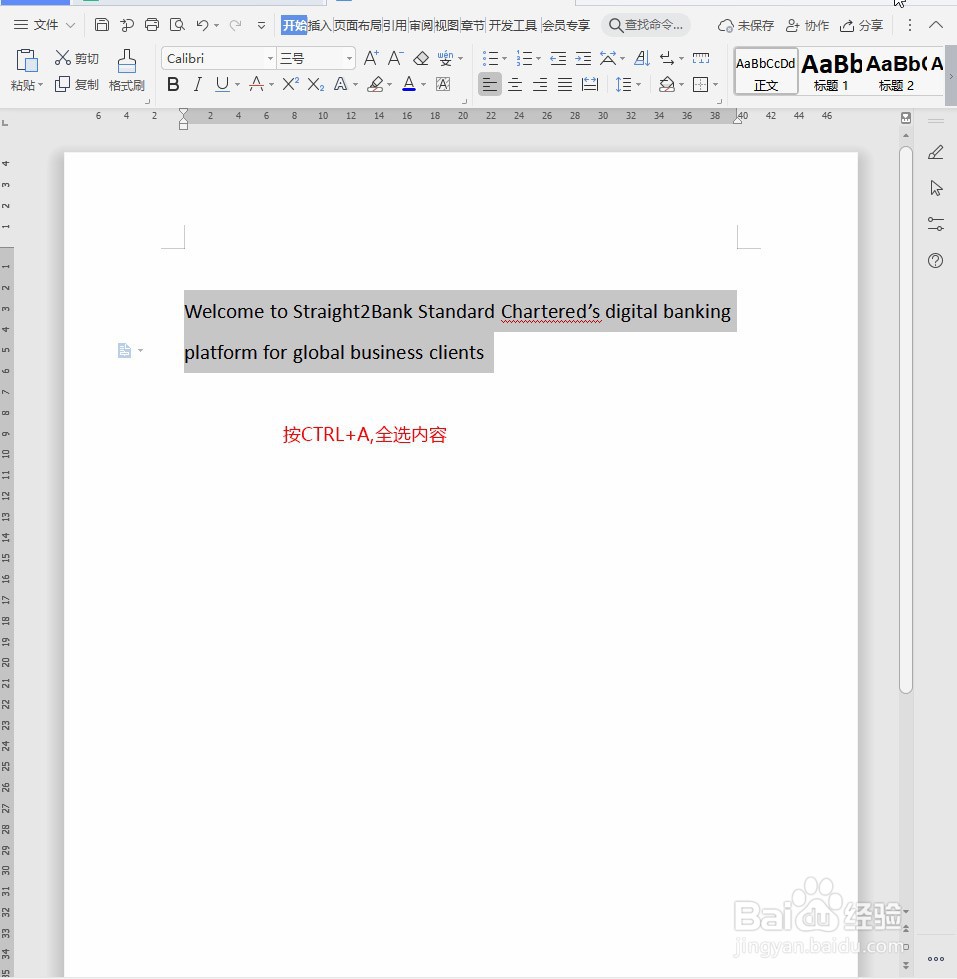Clear formatting with eraser icon

pos(421,58)
